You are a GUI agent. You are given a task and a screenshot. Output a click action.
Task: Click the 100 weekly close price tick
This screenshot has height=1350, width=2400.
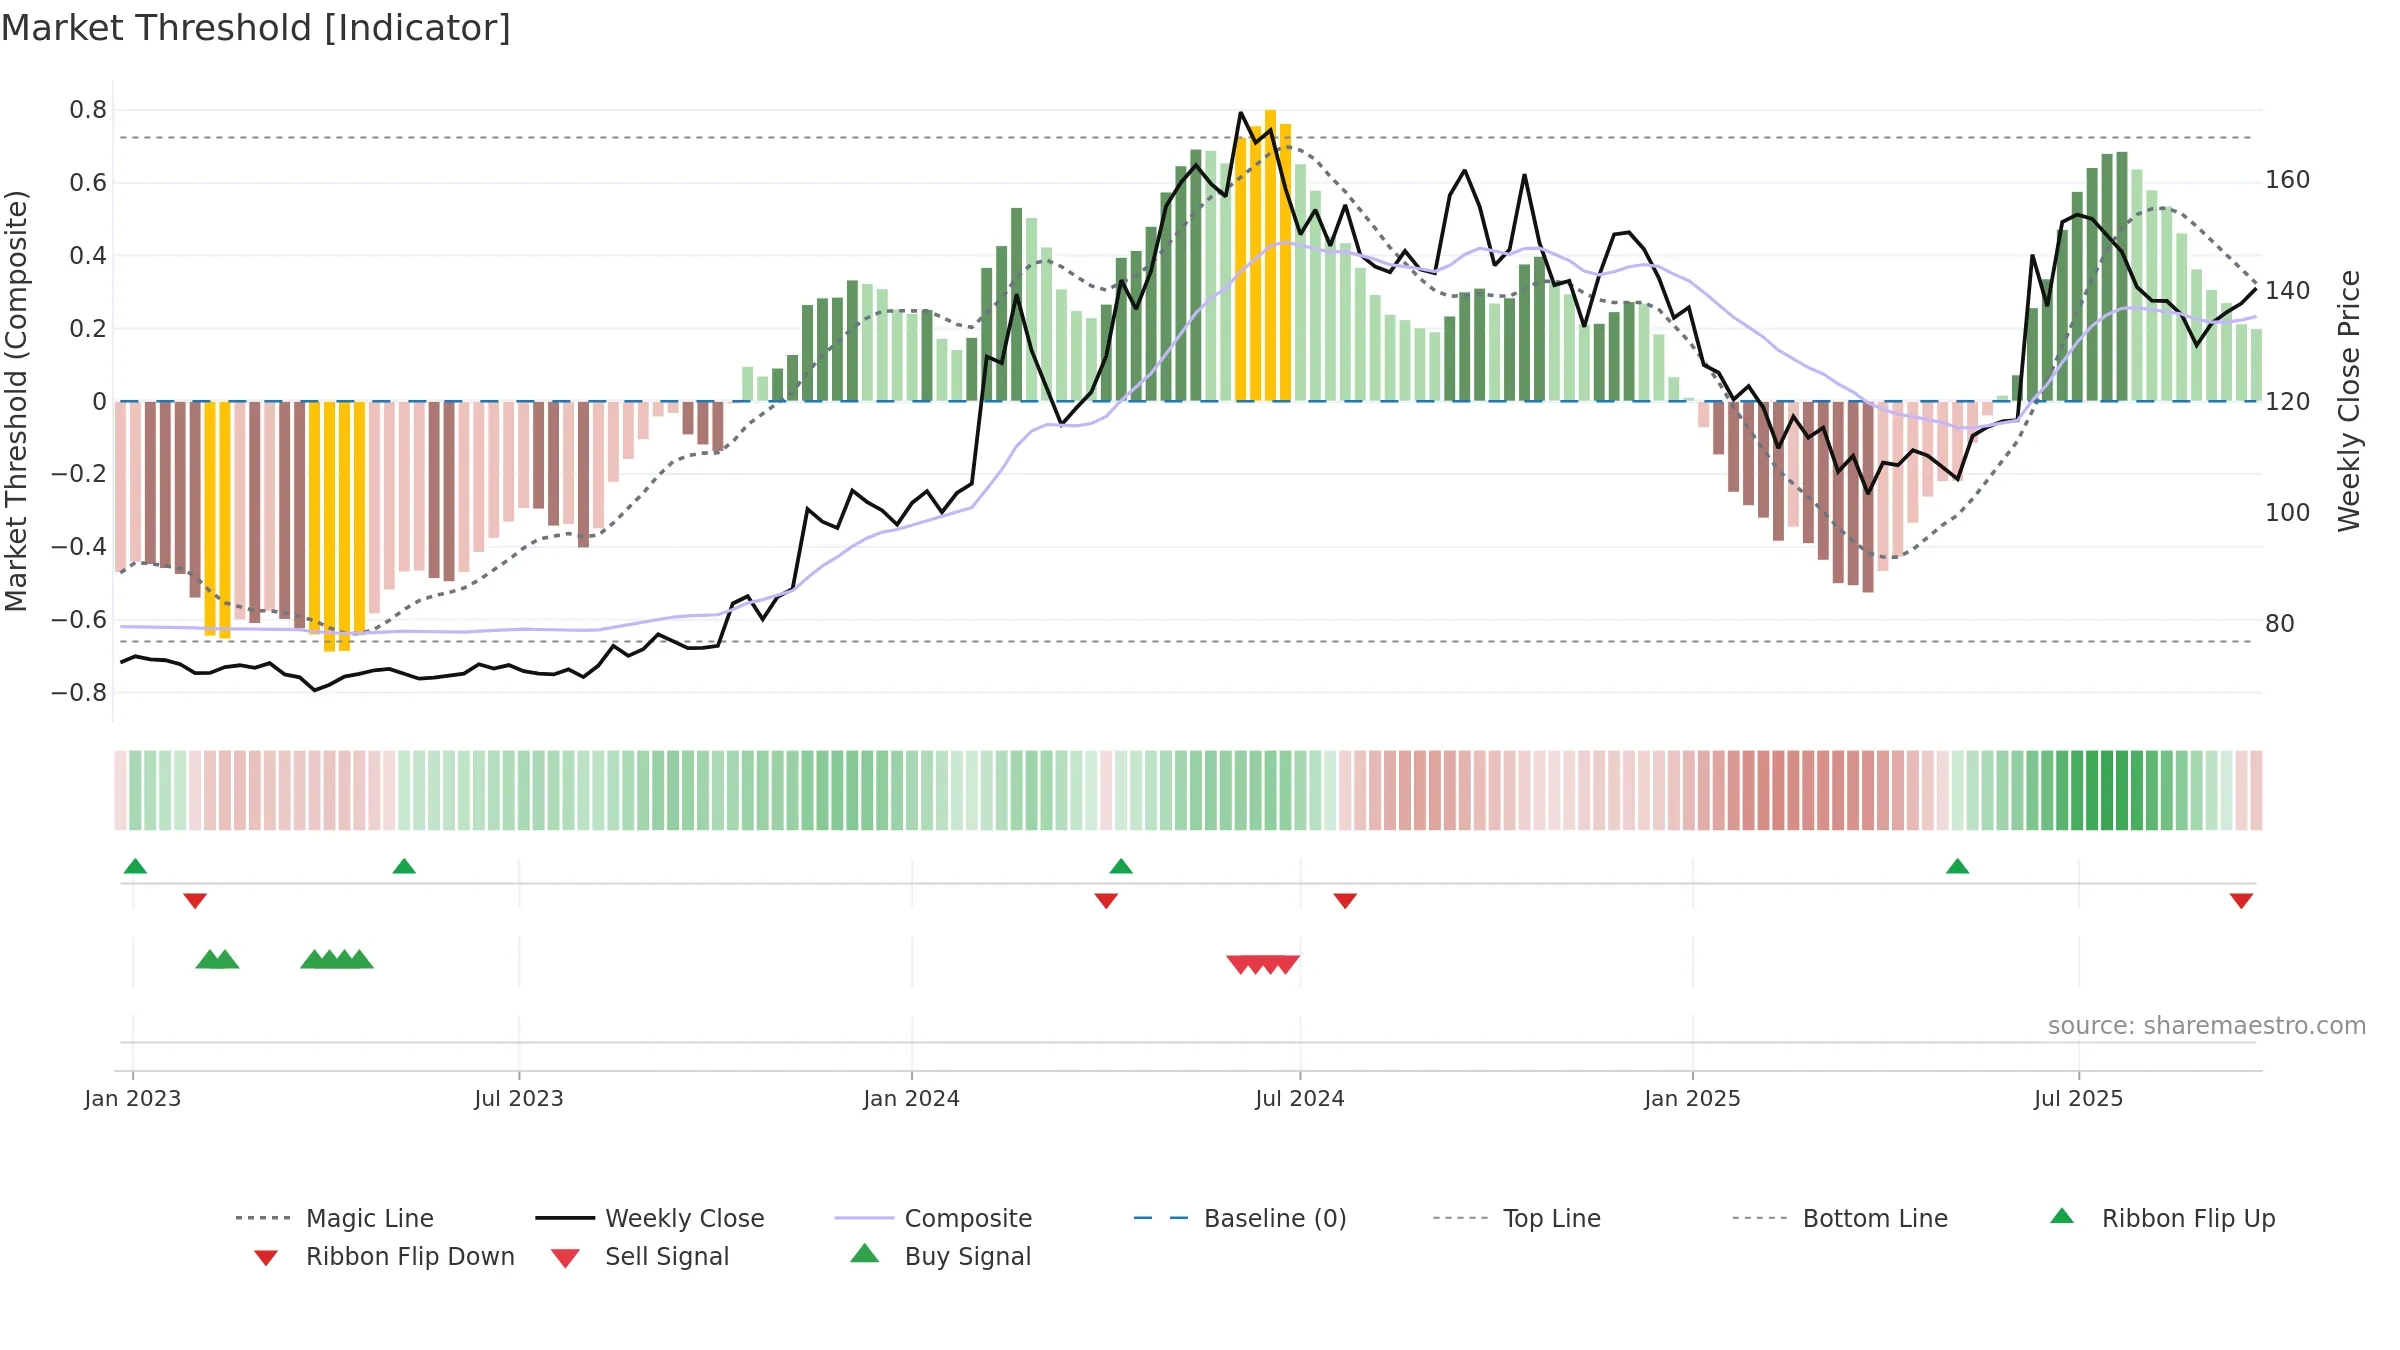pos(2288,513)
